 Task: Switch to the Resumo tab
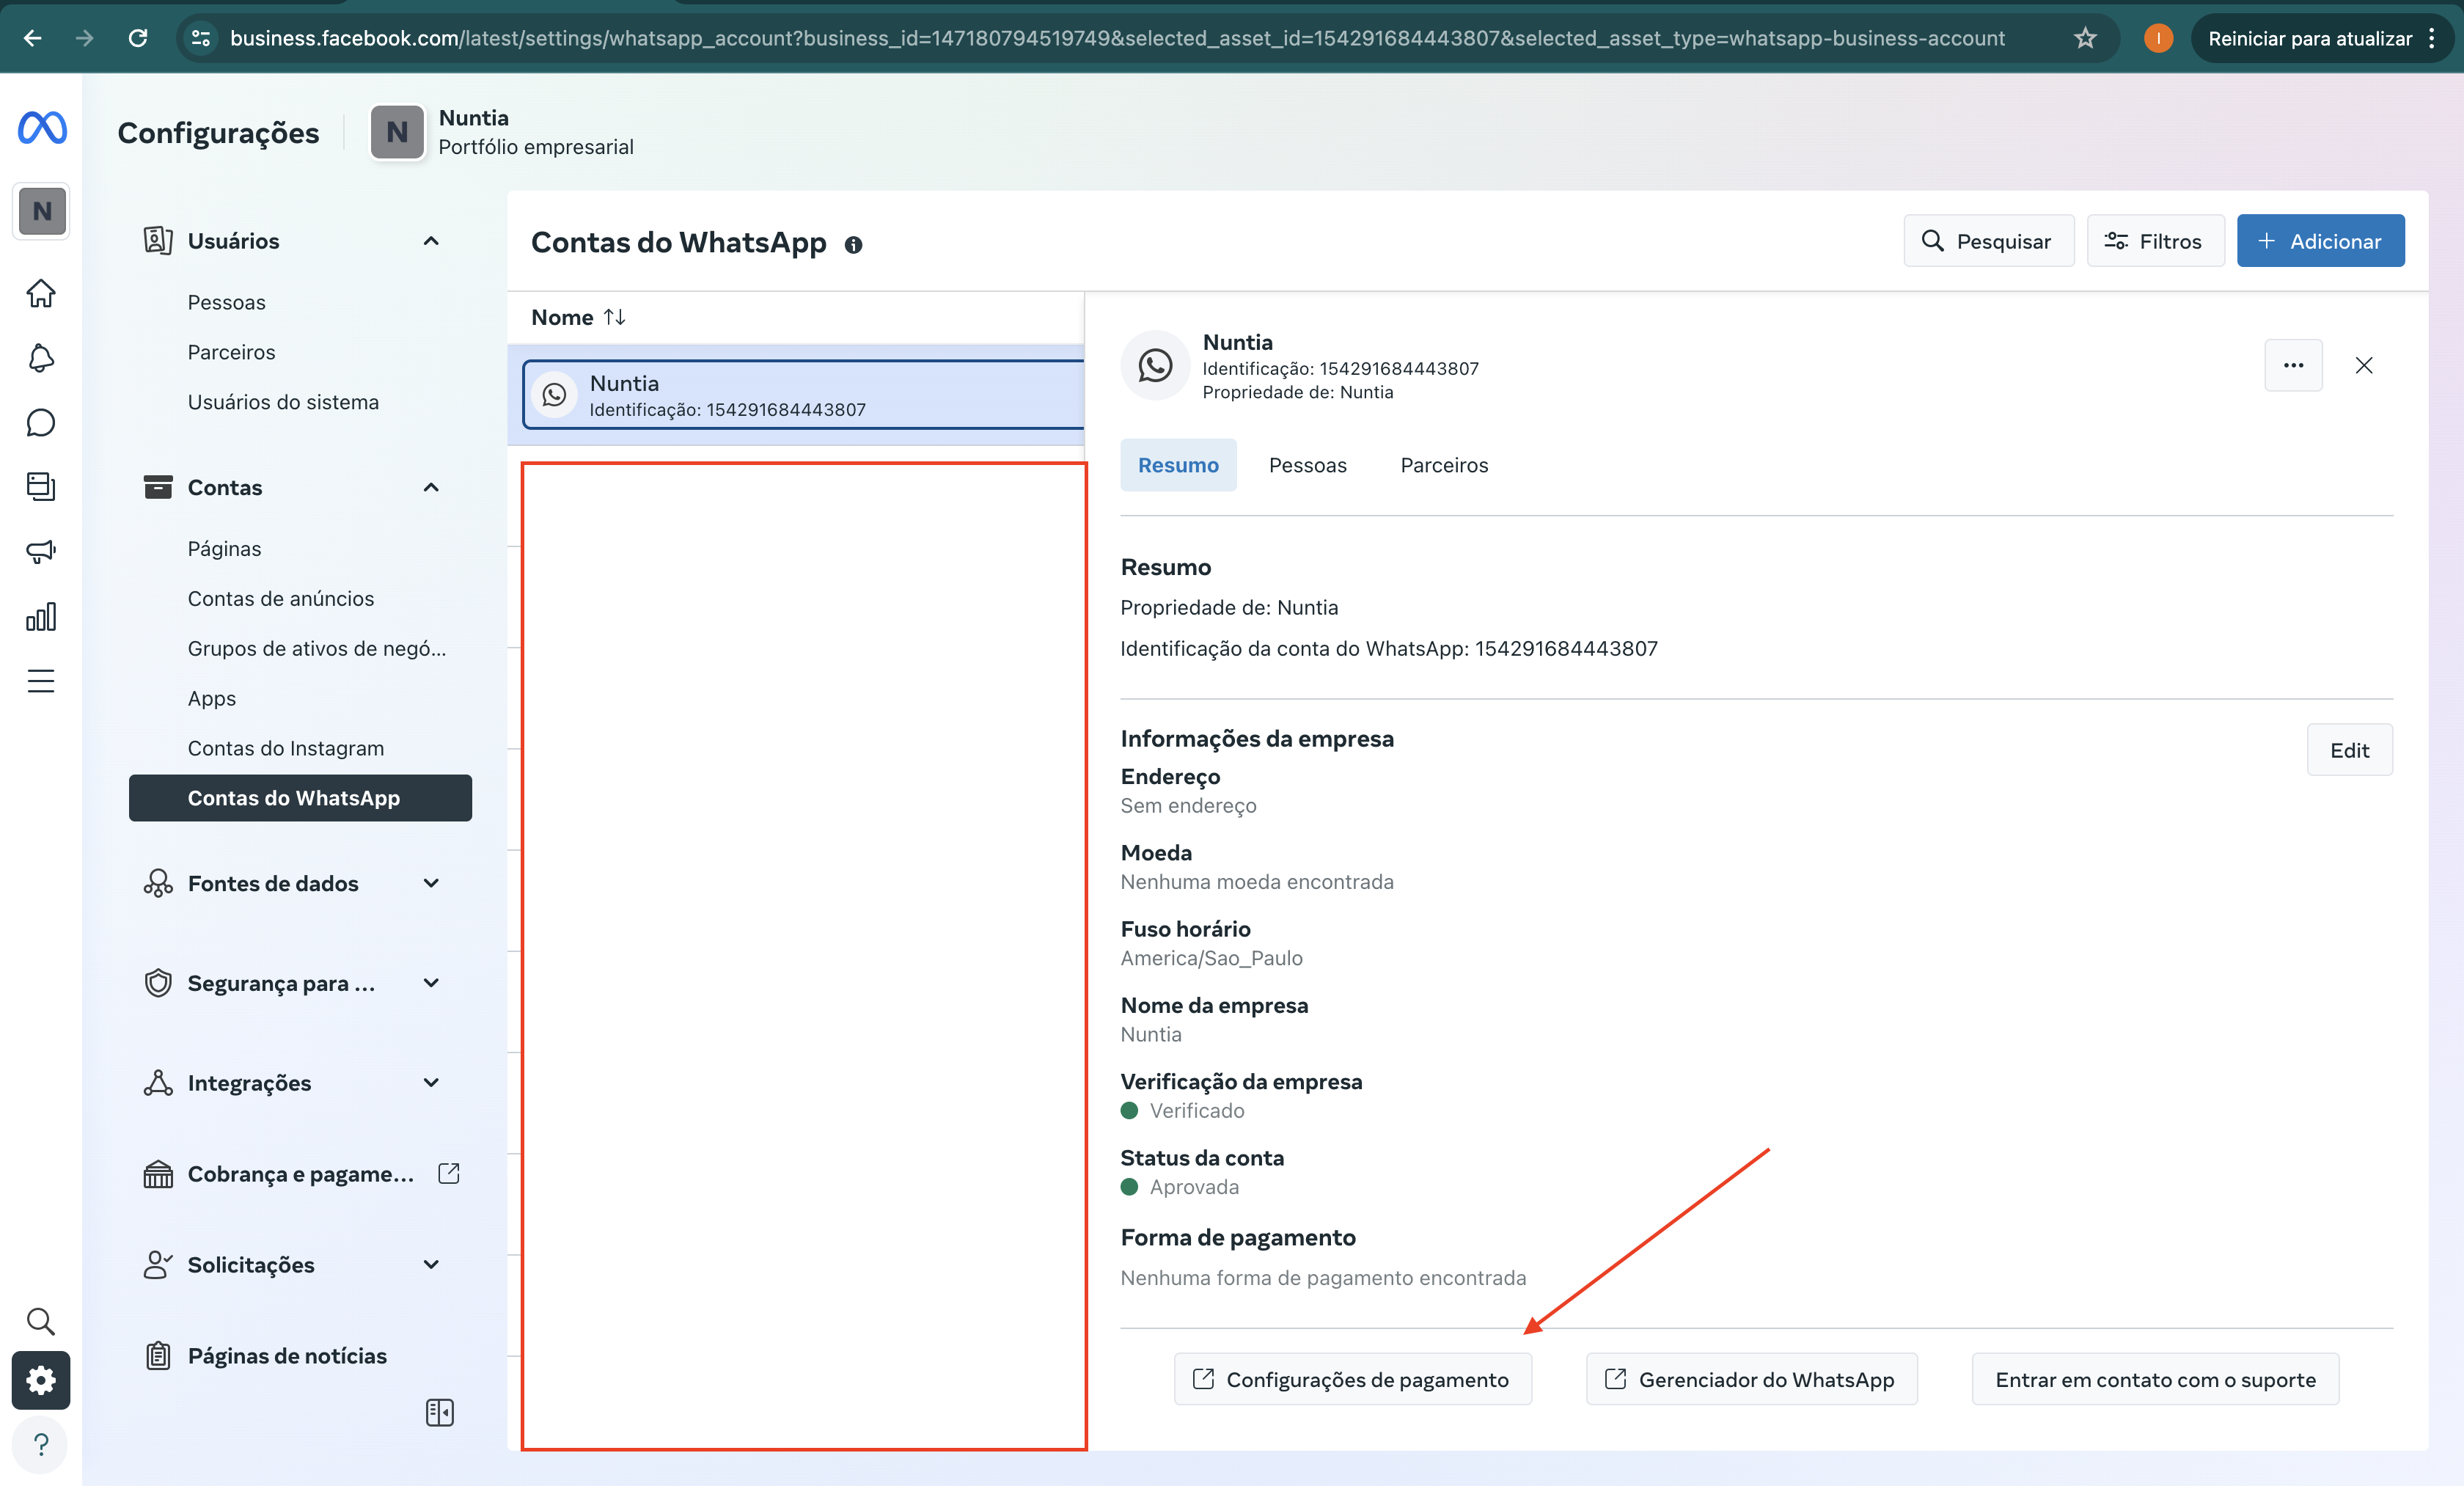(1178, 465)
